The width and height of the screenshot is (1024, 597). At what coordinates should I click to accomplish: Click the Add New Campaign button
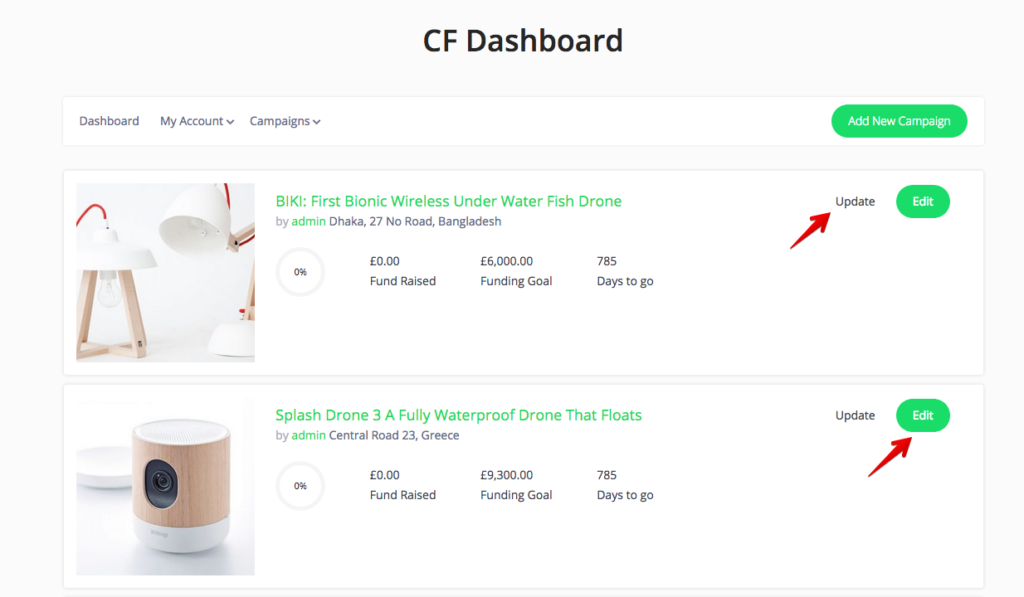[x=899, y=121]
